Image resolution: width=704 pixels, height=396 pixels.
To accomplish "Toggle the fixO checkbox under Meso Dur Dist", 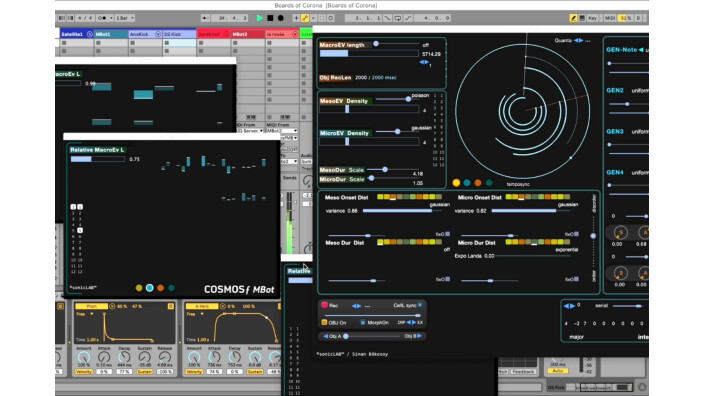I will [448, 279].
